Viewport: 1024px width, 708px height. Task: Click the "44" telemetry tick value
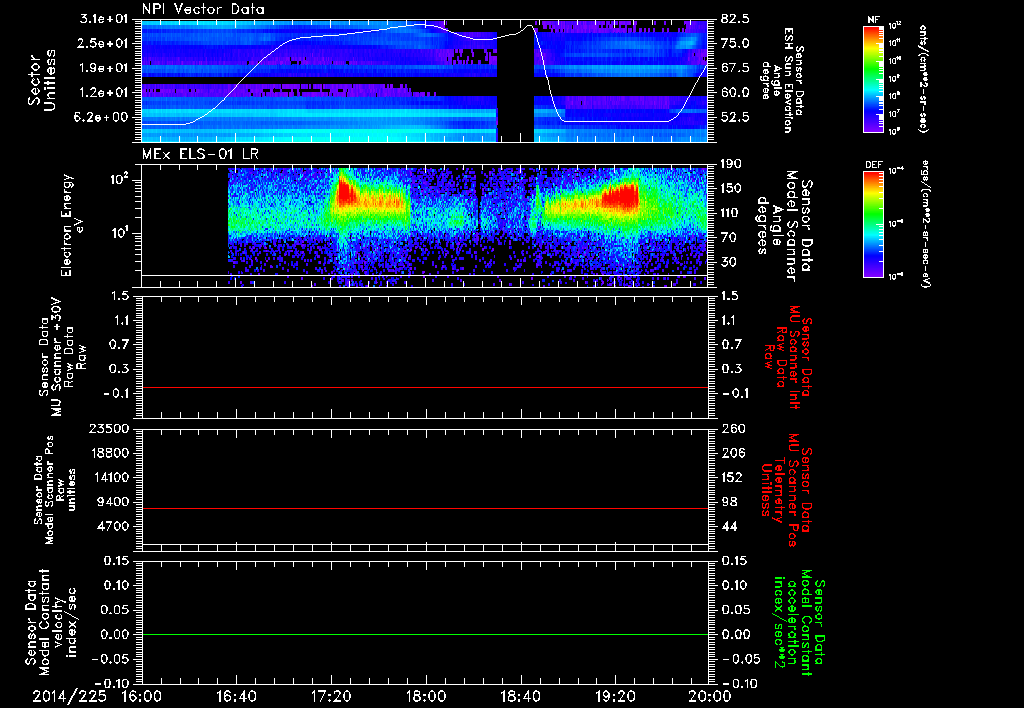pos(729,526)
